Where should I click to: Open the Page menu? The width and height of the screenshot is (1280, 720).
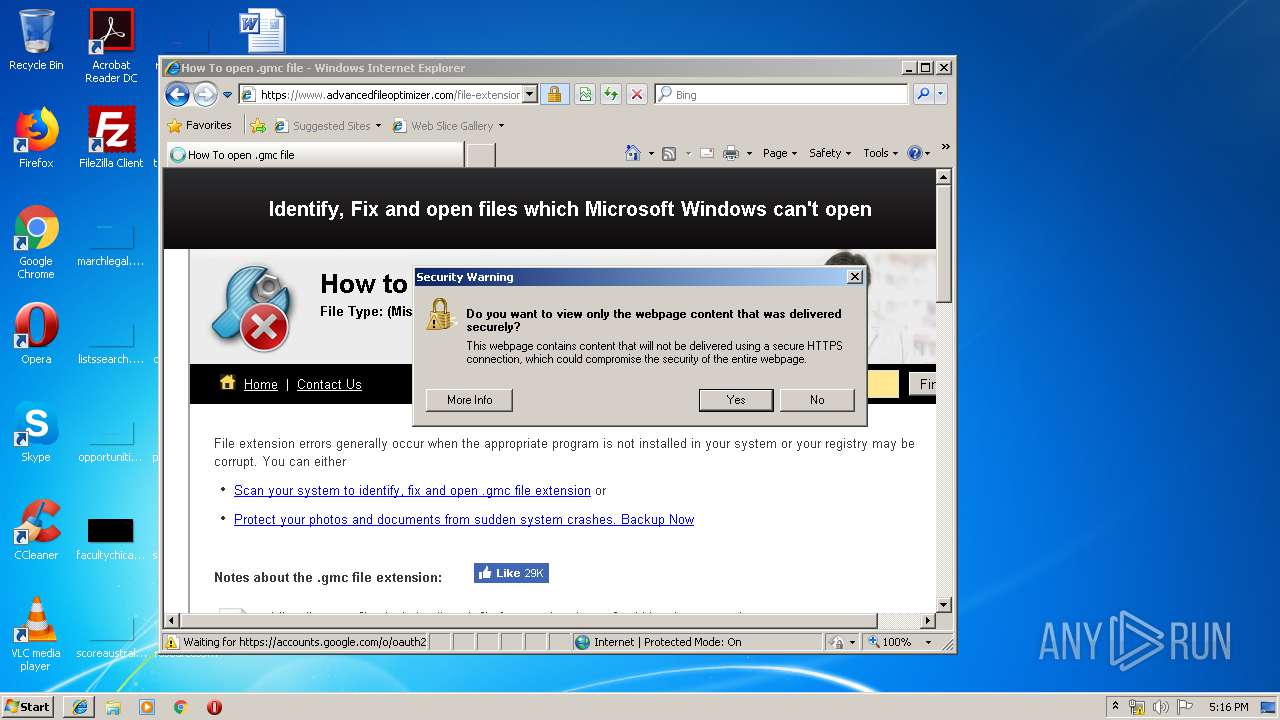[780, 153]
